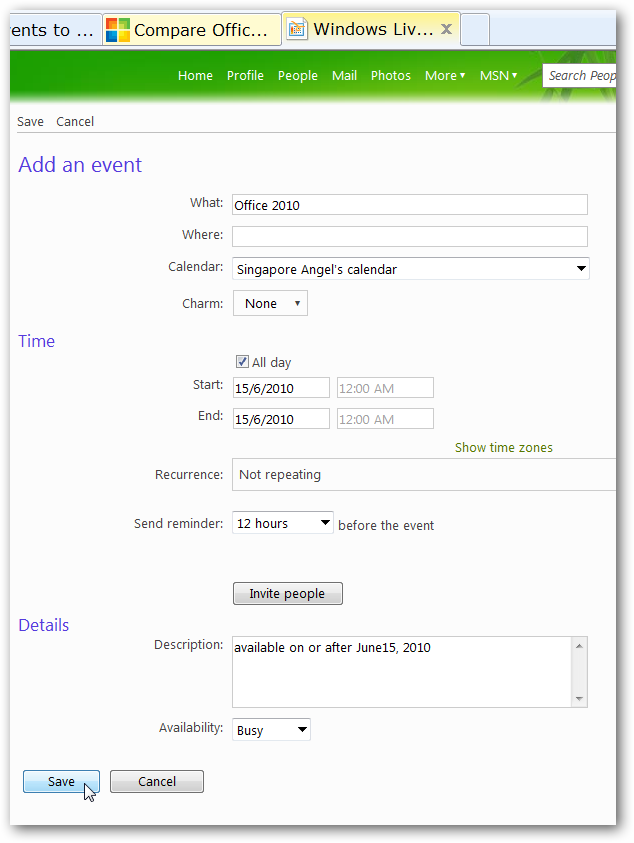Open the Send reminder 12 hours dropdown
This screenshot has width=634, height=843.
click(x=283, y=523)
